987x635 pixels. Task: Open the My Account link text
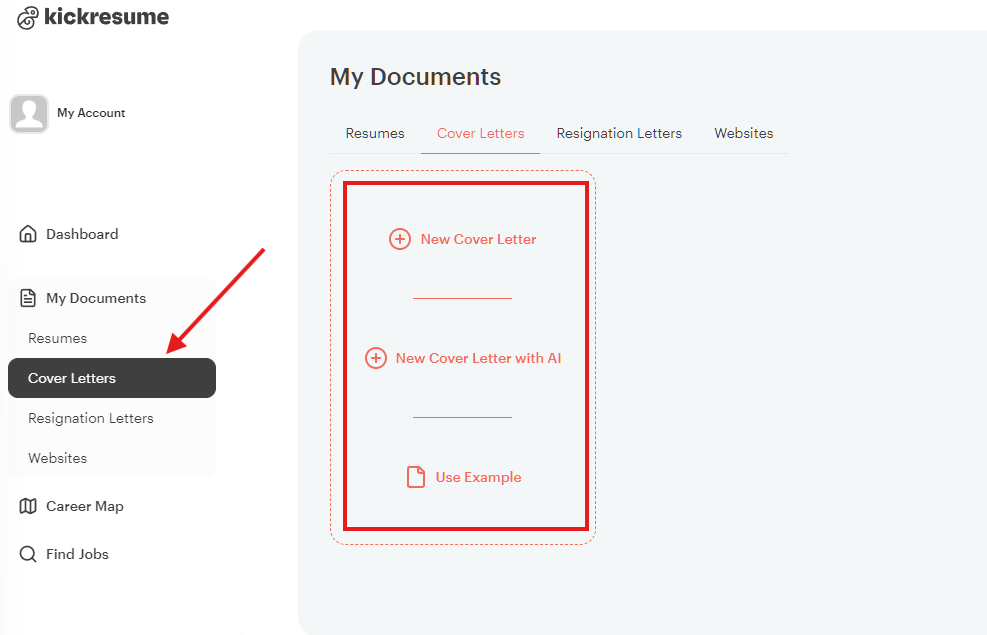(91, 113)
